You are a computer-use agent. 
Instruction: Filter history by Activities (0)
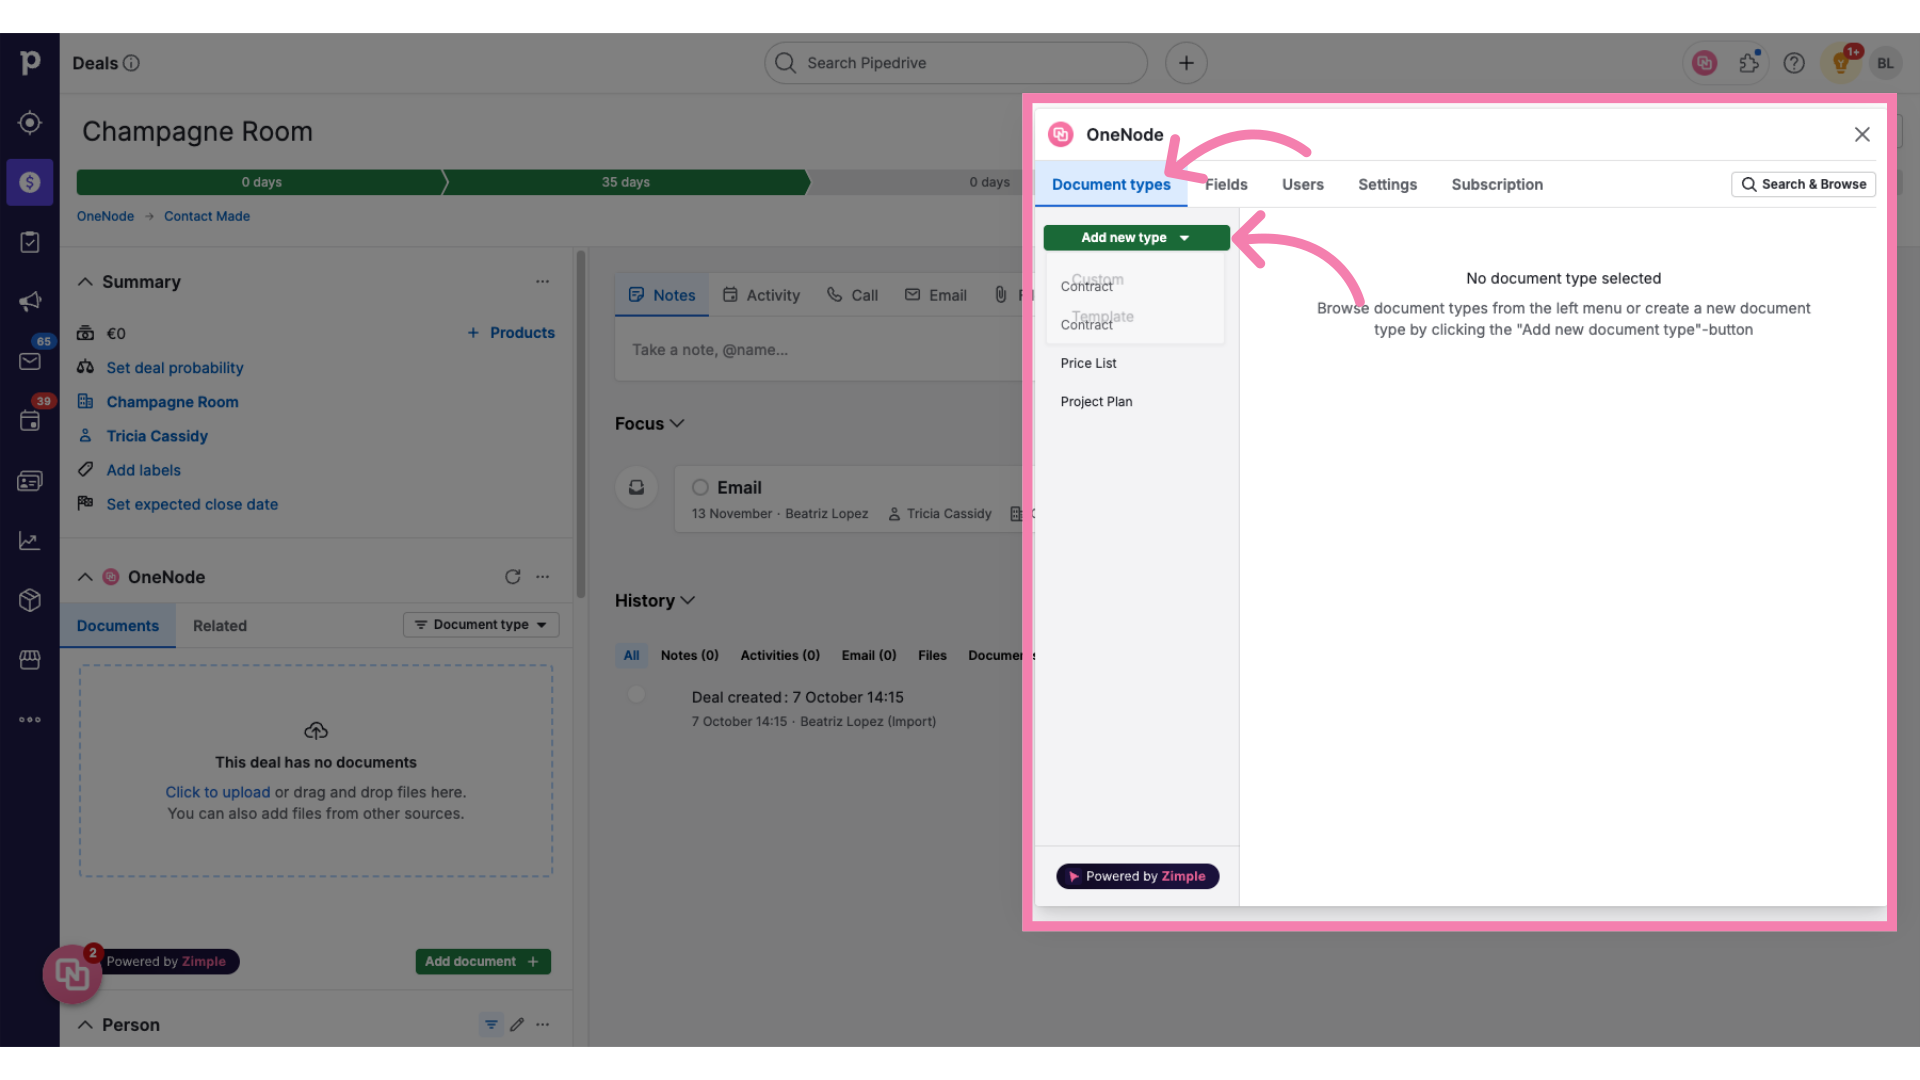coord(780,656)
